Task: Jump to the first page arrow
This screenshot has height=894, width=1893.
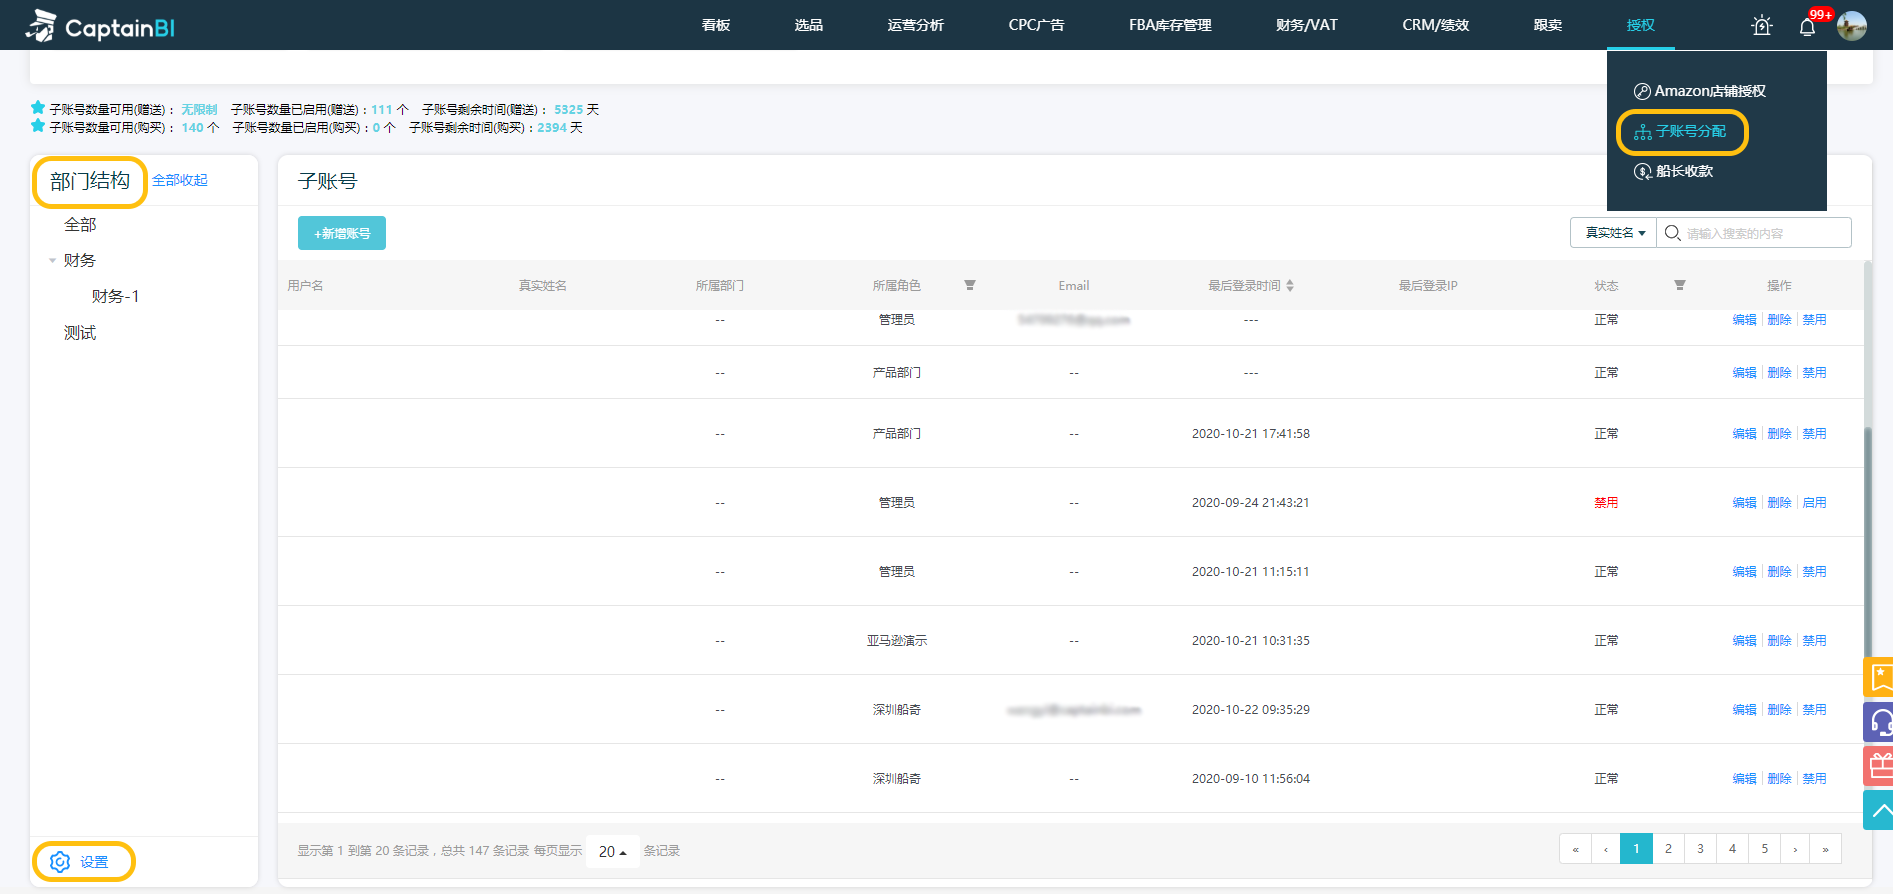Action: 1575,849
